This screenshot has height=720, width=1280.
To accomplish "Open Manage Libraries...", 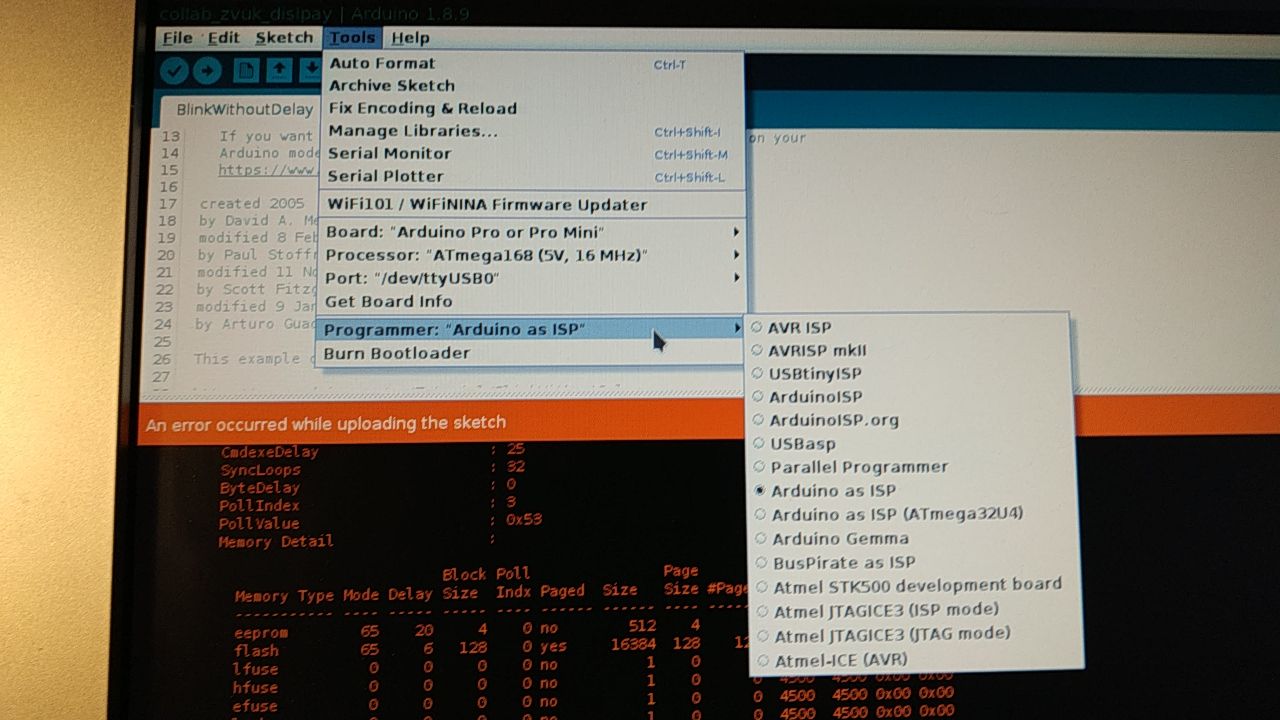I will pos(531,131).
